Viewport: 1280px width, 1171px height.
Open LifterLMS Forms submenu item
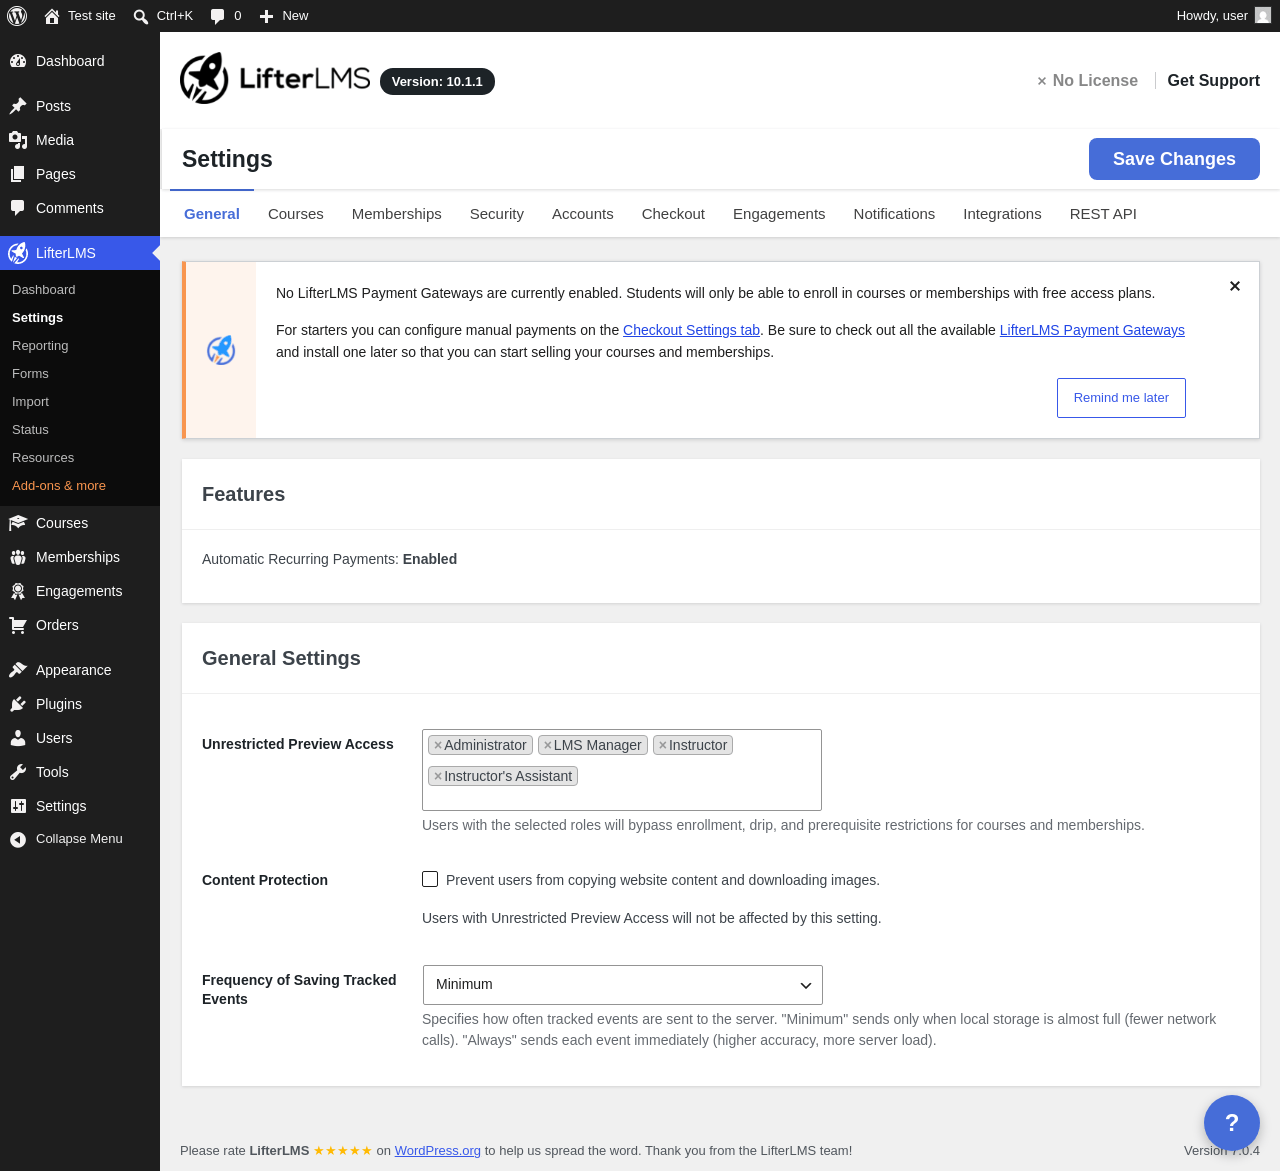pyautogui.click(x=30, y=374)
